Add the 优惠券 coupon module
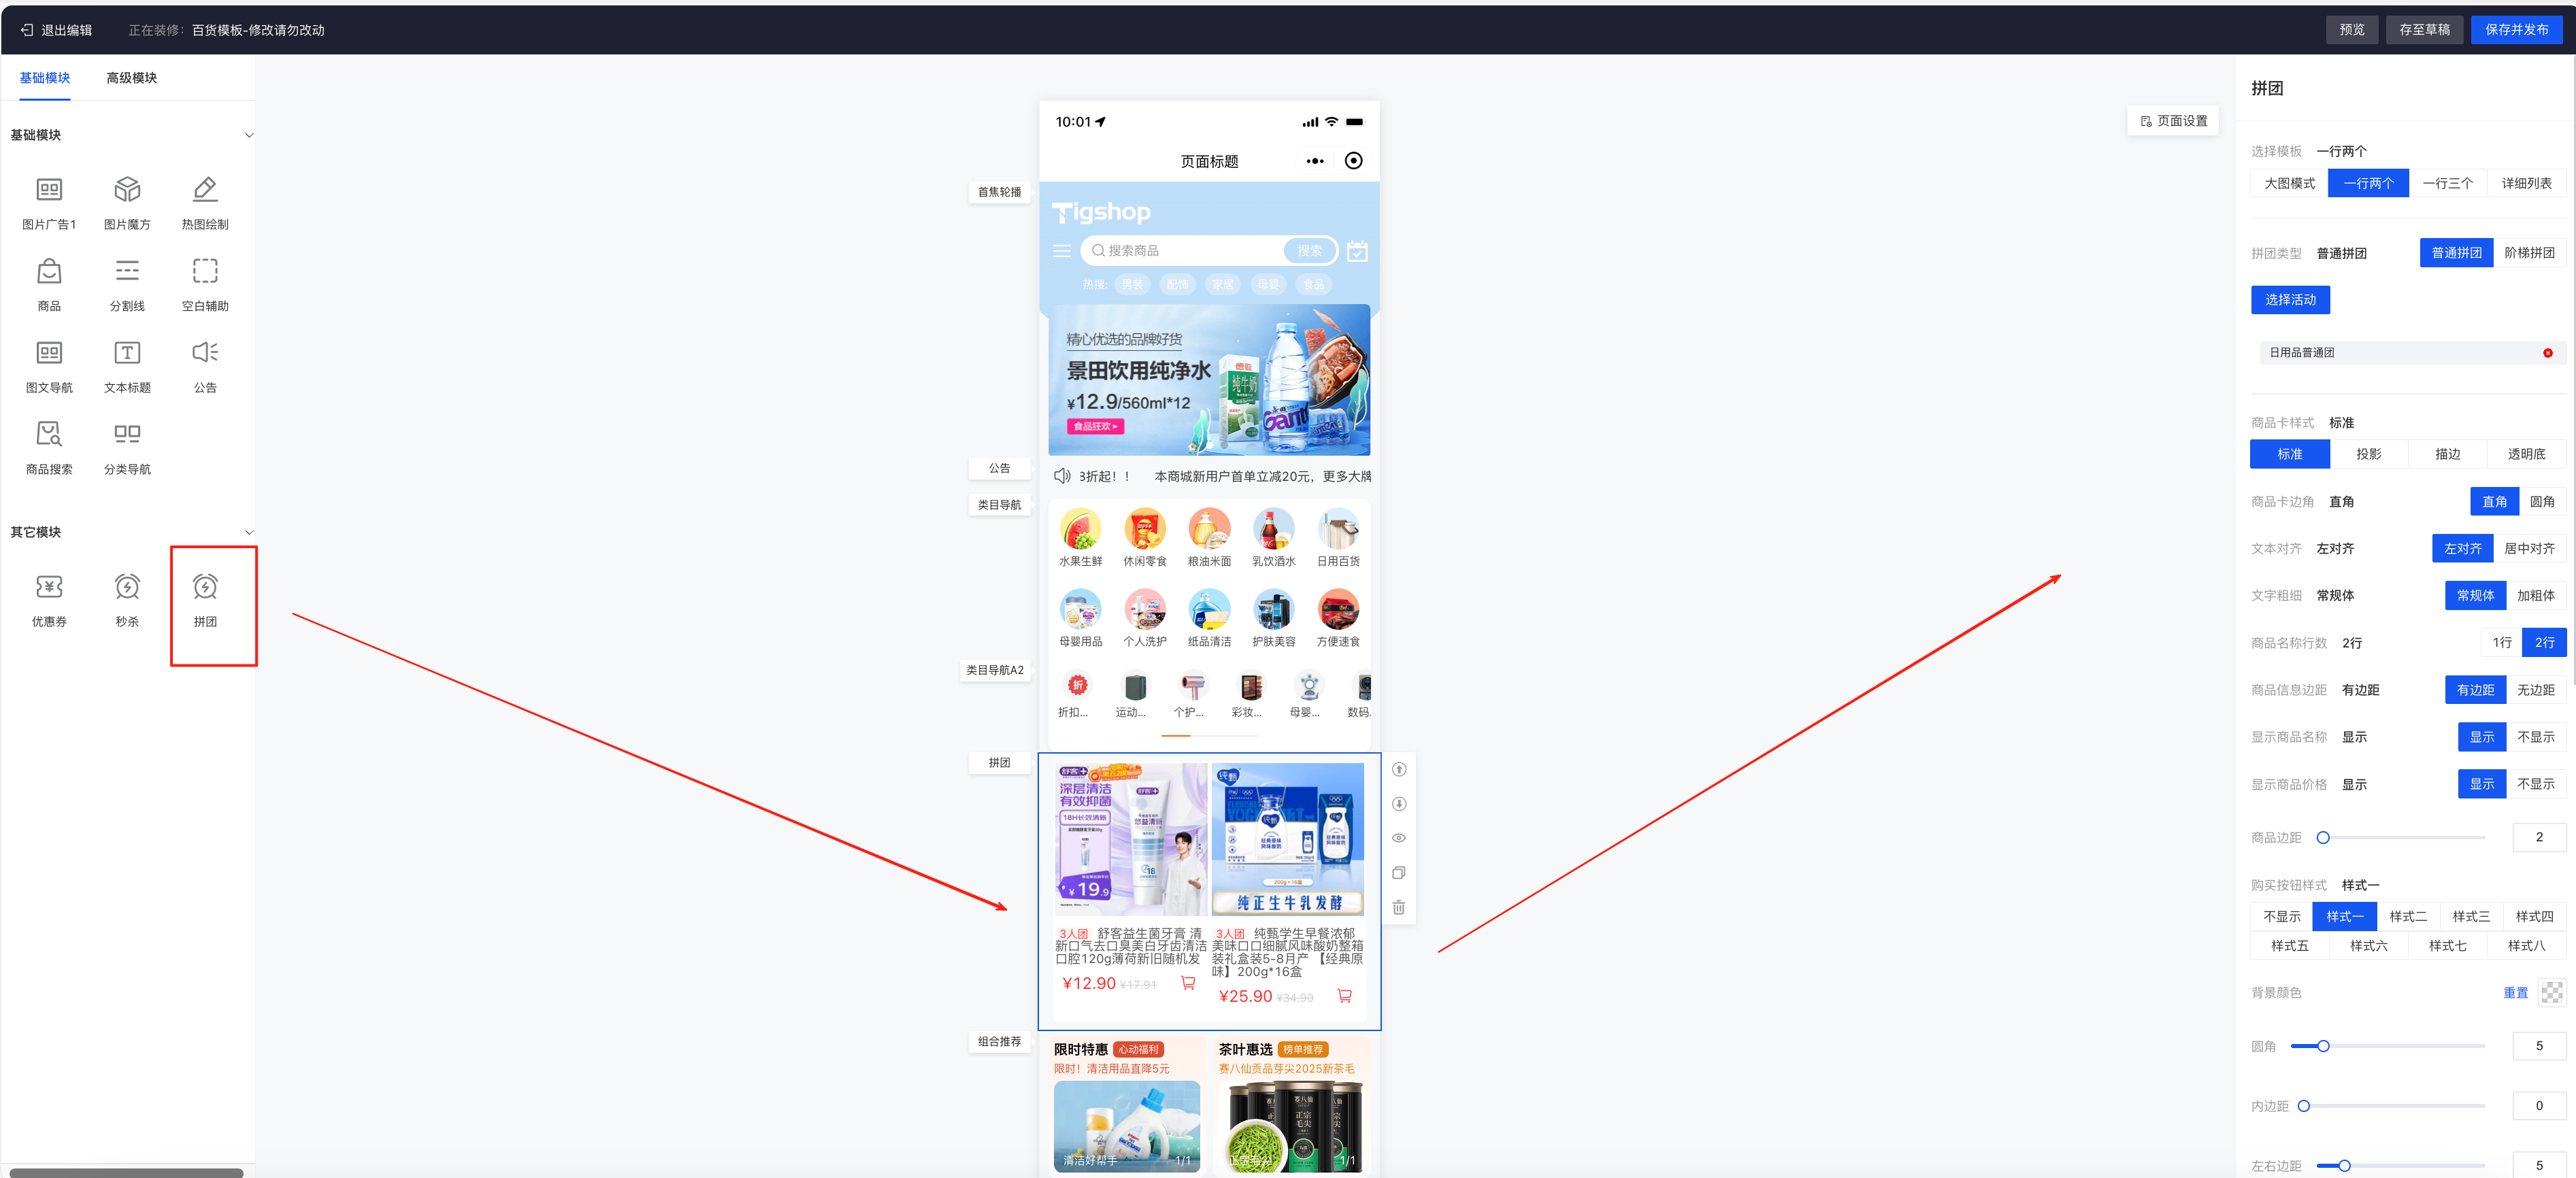The image size is (2576, 1178). [x=49, y=598]
